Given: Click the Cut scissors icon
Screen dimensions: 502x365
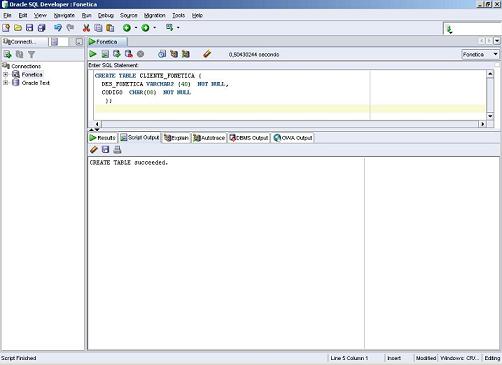Looking at the screenshot, I should tap(86, 28).
